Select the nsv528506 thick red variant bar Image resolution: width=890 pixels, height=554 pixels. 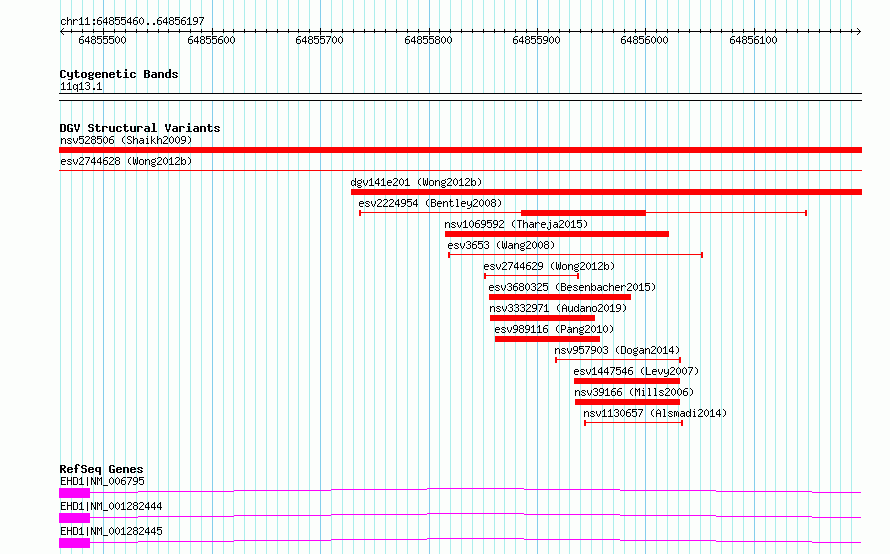coord(460,150)
